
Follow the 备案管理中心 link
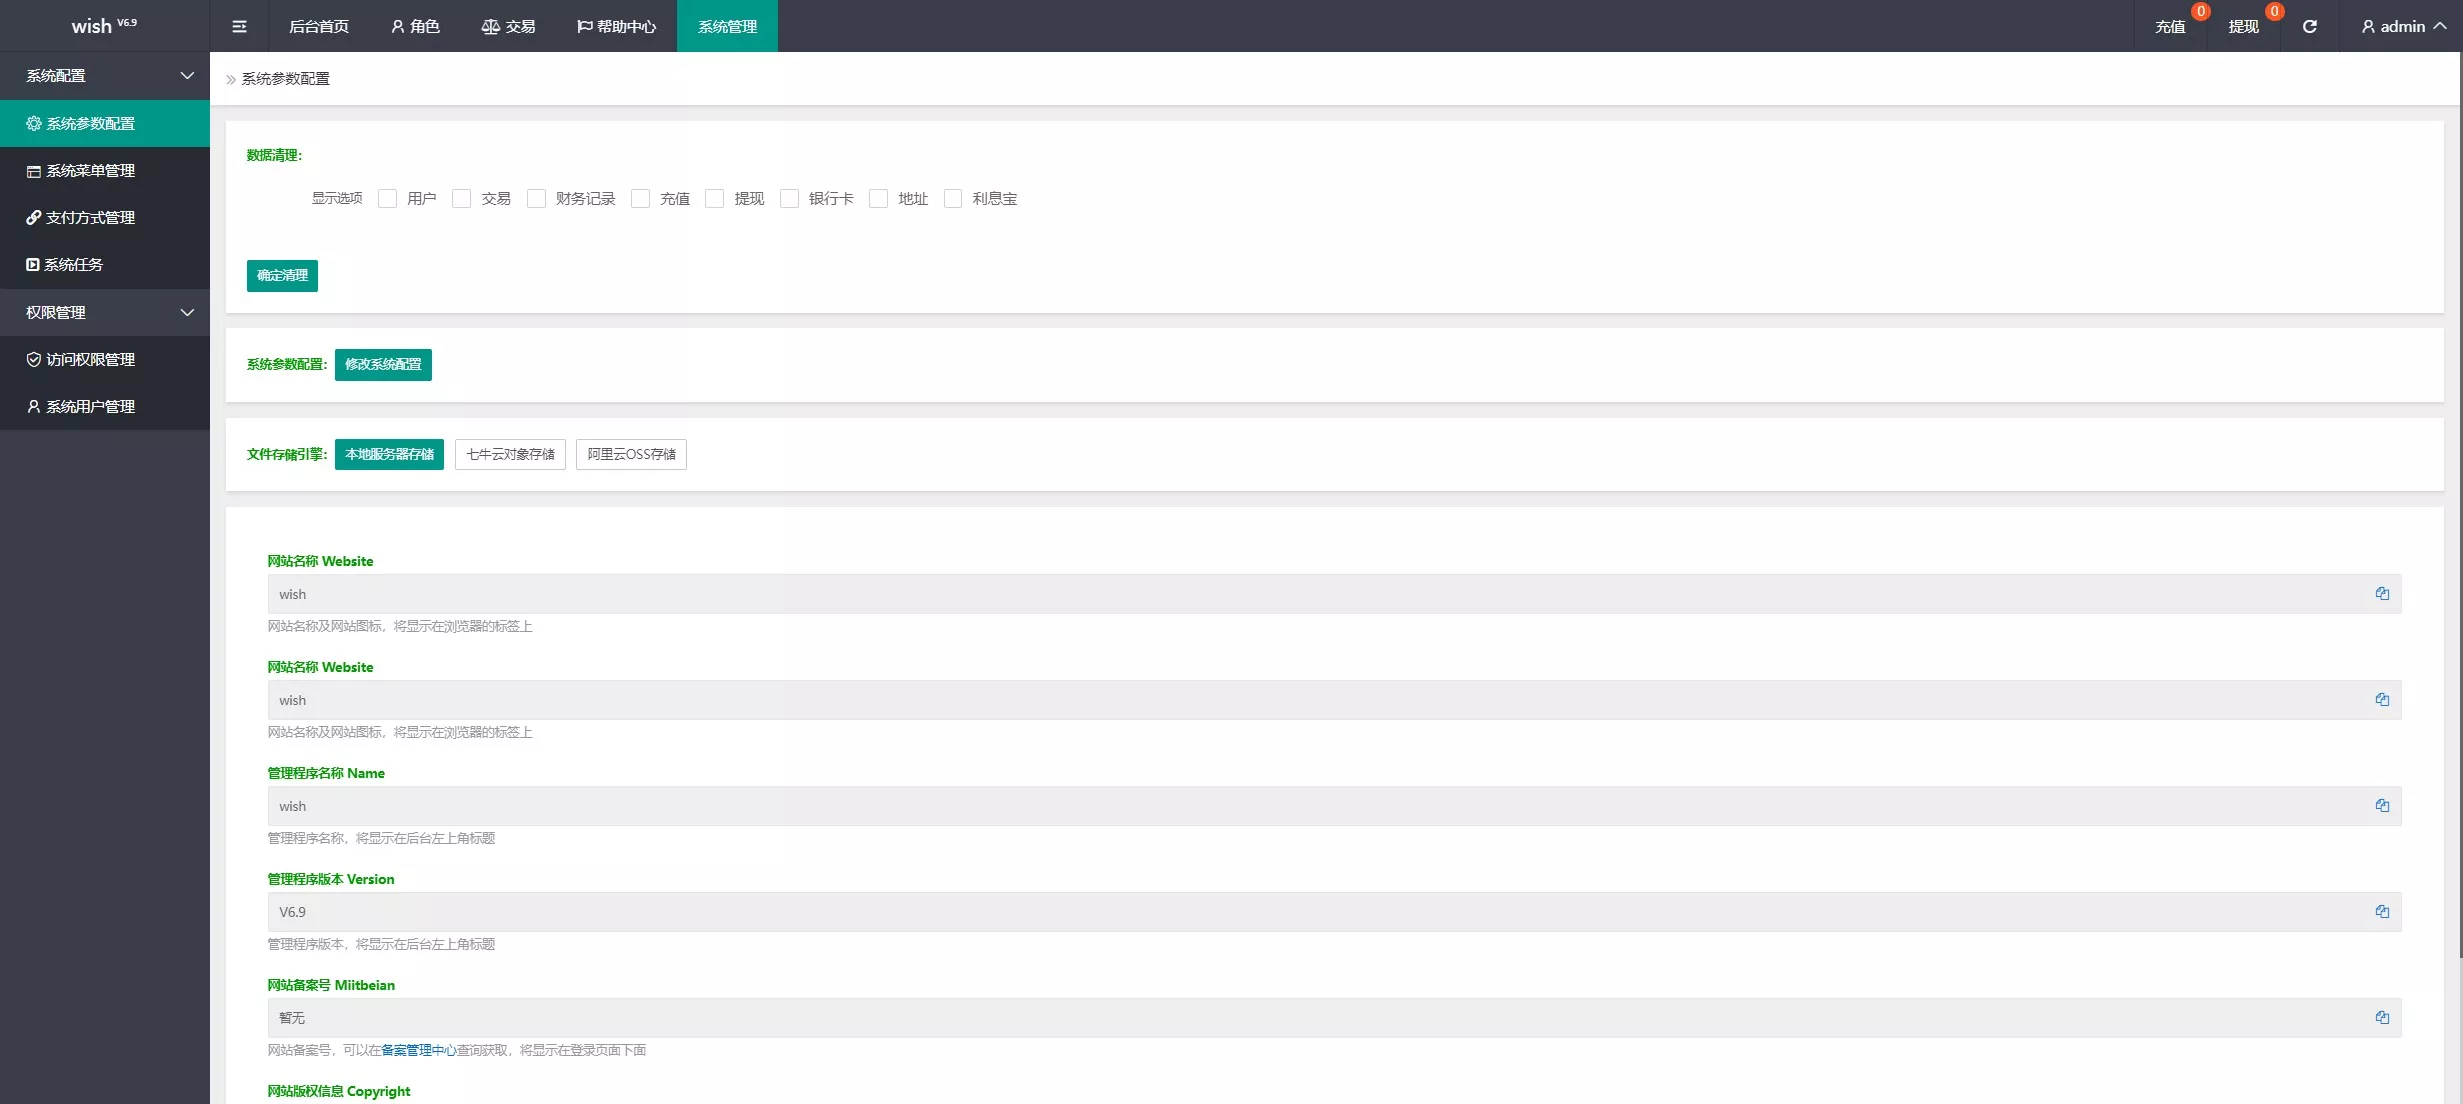tap(419, 1050)
